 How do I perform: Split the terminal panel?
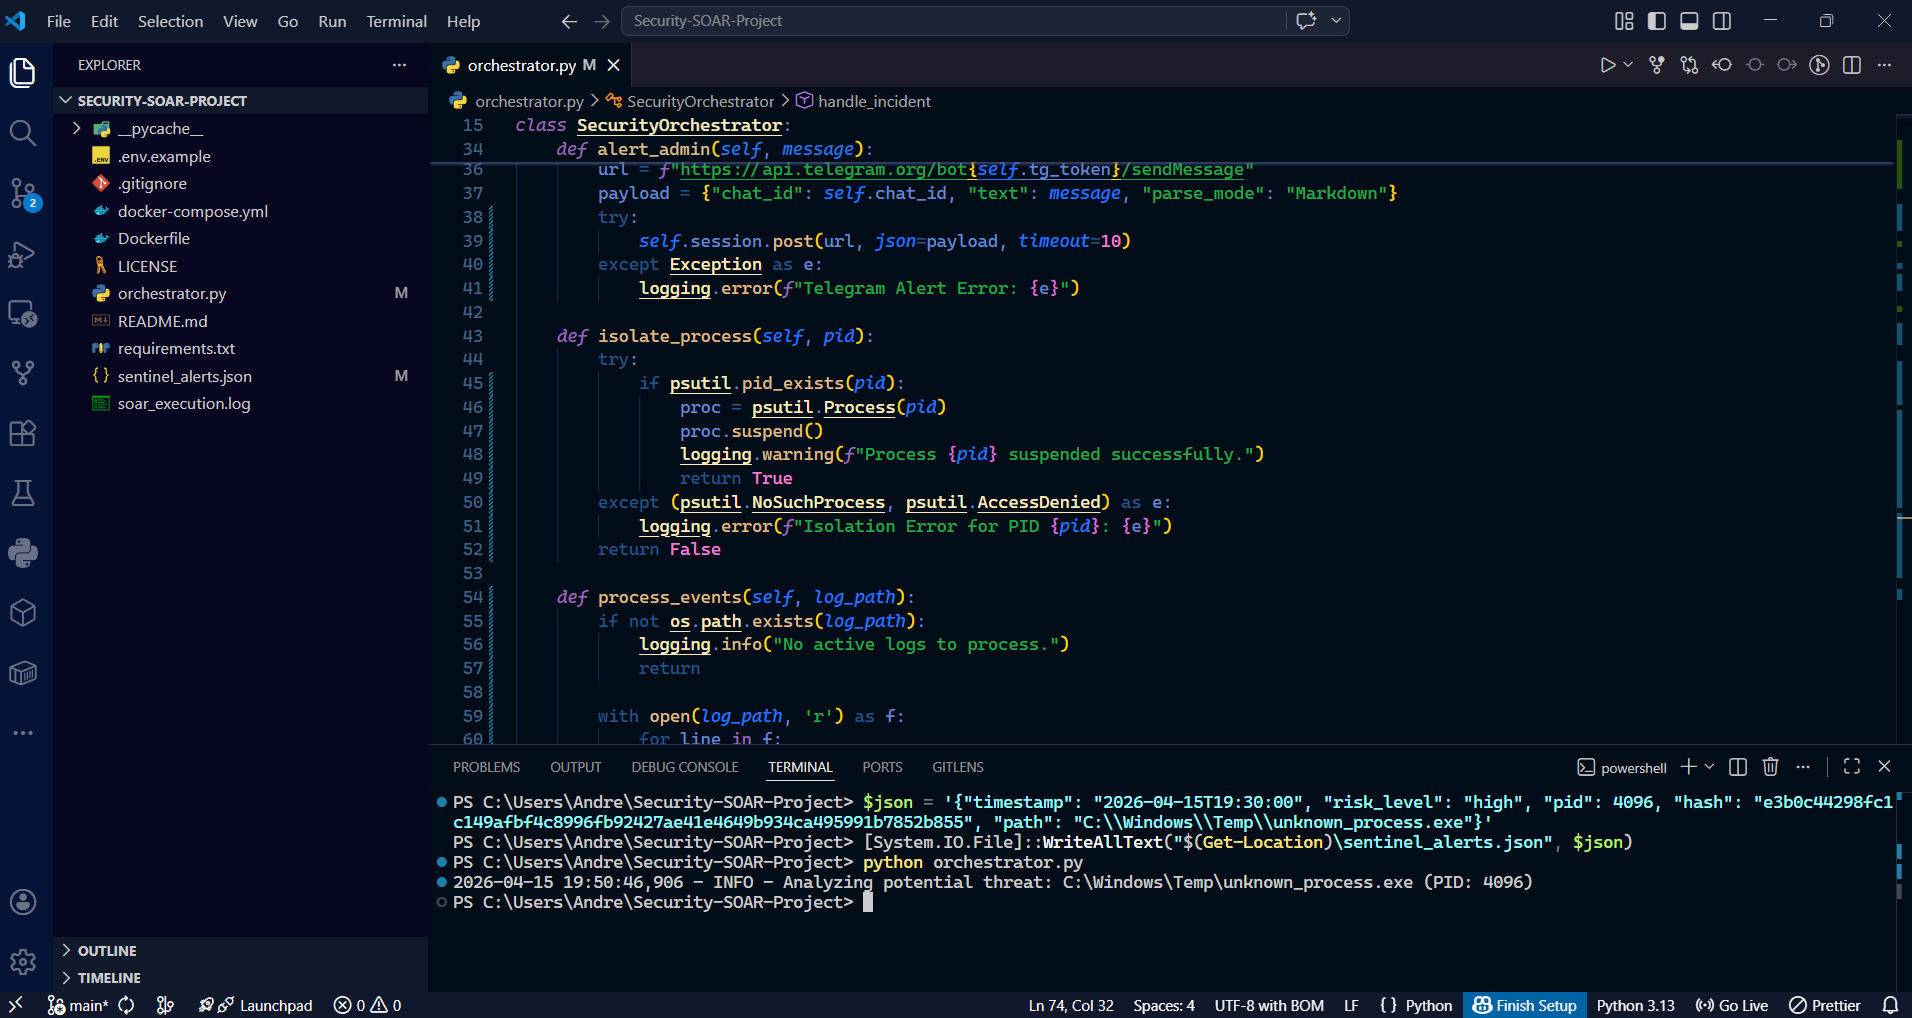pos(1738,767)
